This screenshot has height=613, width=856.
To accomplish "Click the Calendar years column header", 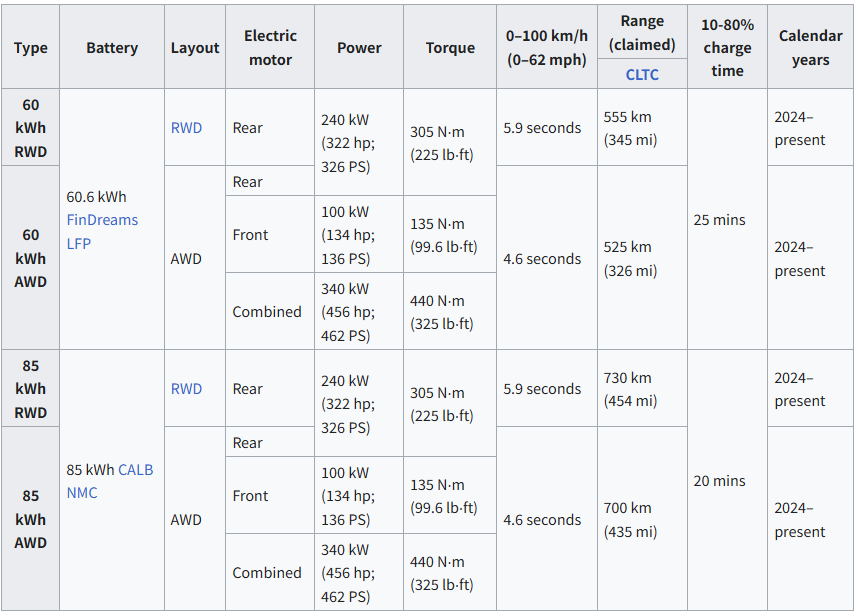I will tap(810, 48).
